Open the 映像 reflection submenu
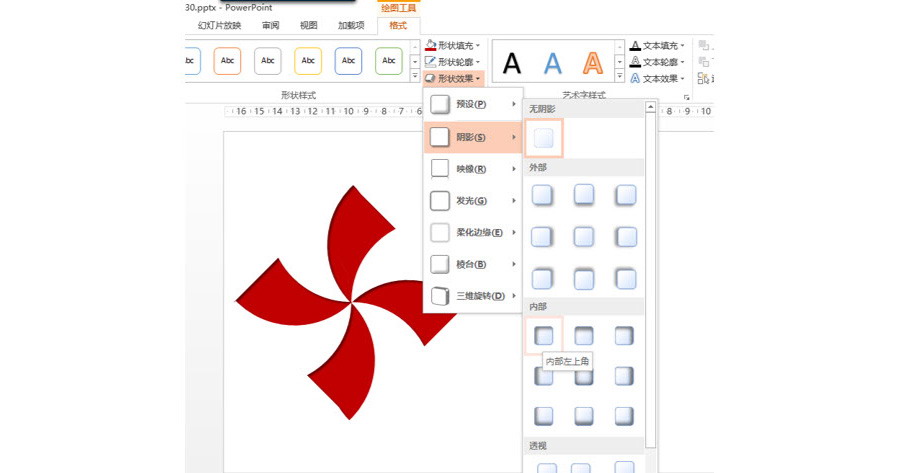The image size is (900, 473). point(472,169)
